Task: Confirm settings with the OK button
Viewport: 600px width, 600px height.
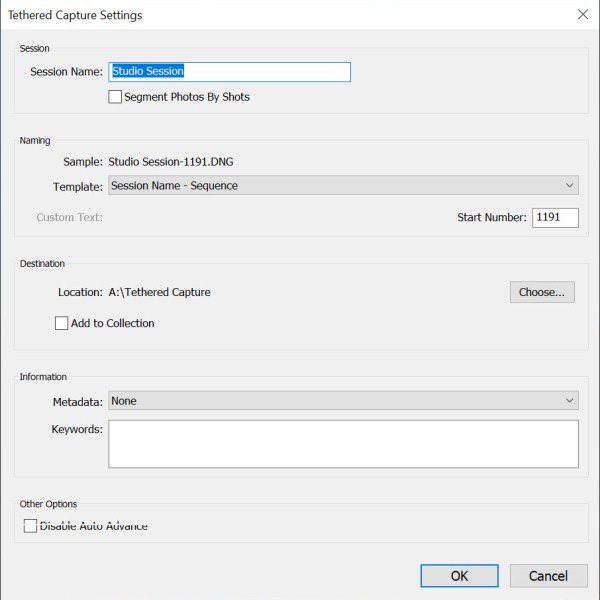Action: point(459,576)
